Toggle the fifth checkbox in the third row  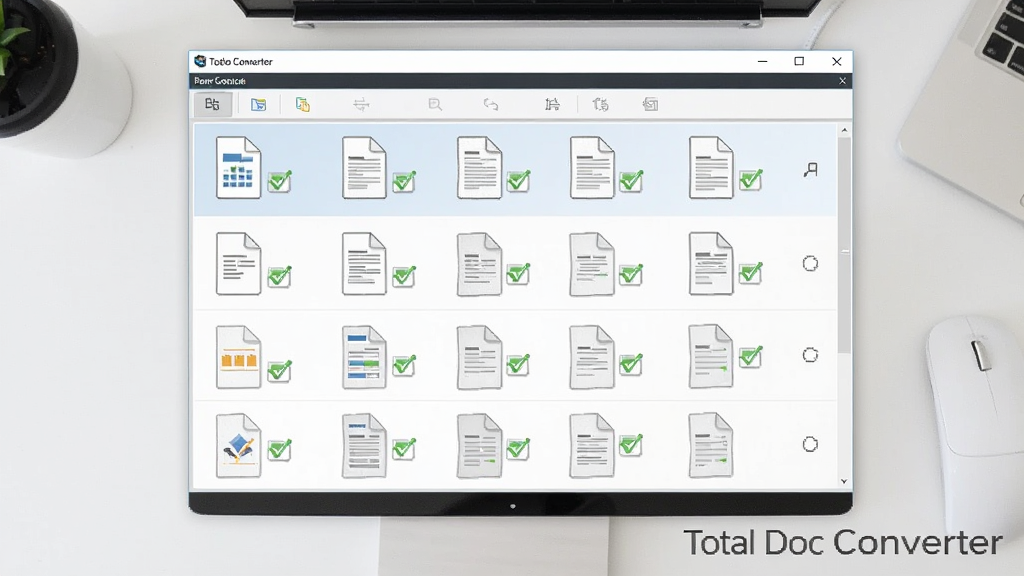click(751, 357)
